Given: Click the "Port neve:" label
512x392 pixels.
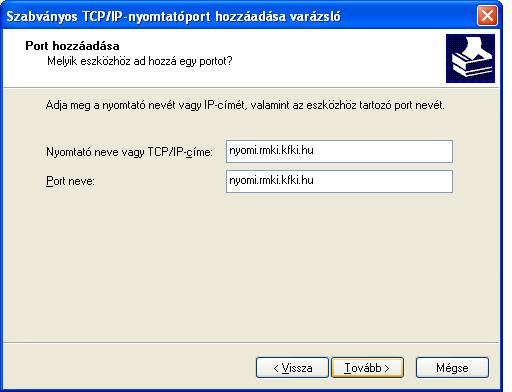Looking at the screenshot, I should coord(70,181).
